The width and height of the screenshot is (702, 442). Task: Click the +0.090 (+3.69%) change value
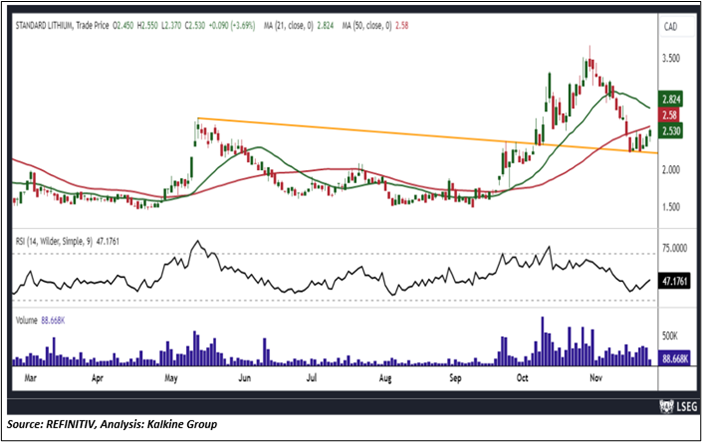click(x=232, y=26)
